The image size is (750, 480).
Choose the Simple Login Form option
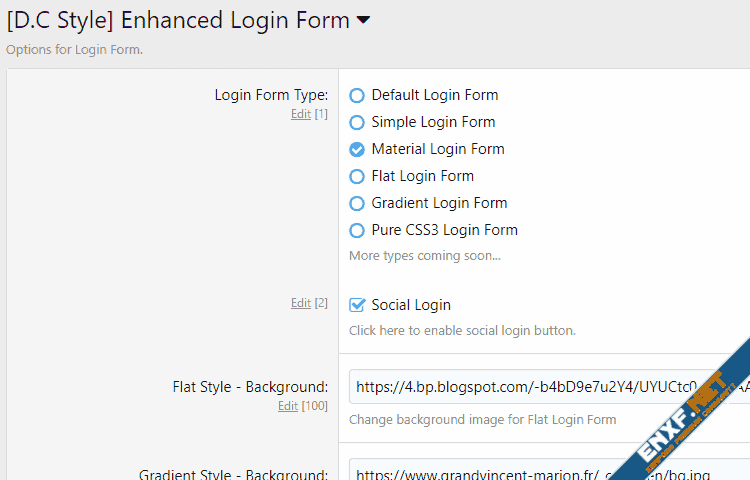[x=357, y=123]
